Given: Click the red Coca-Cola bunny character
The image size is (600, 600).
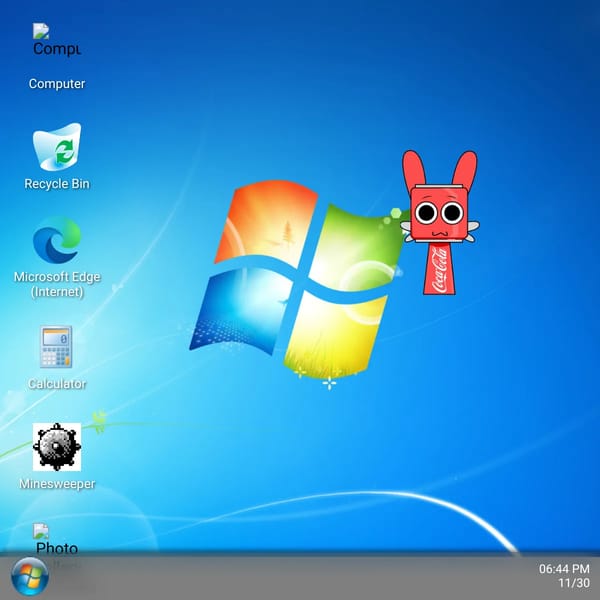Looking at the screenshot, I should [440, 222].
